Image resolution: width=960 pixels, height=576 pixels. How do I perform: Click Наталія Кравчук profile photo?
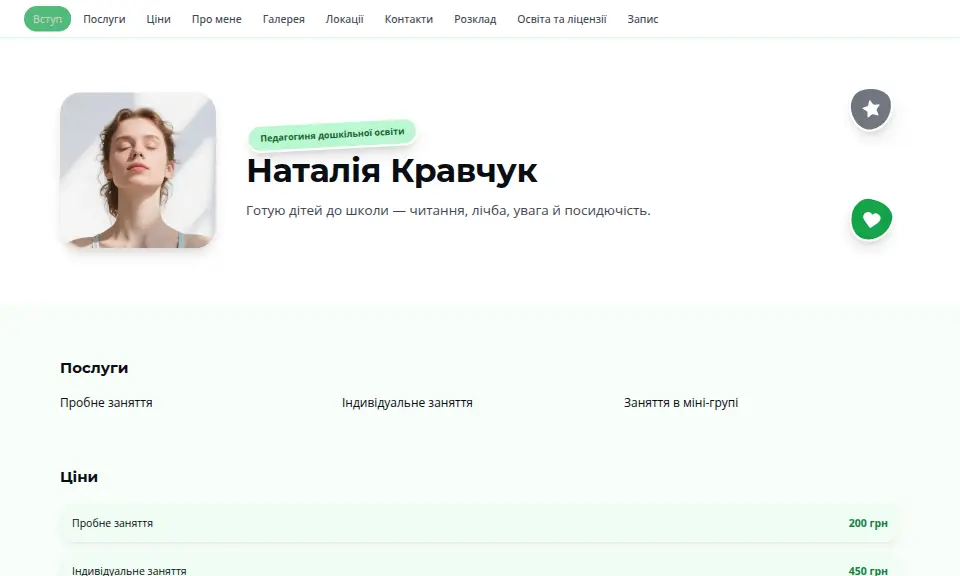click(138, 170)
